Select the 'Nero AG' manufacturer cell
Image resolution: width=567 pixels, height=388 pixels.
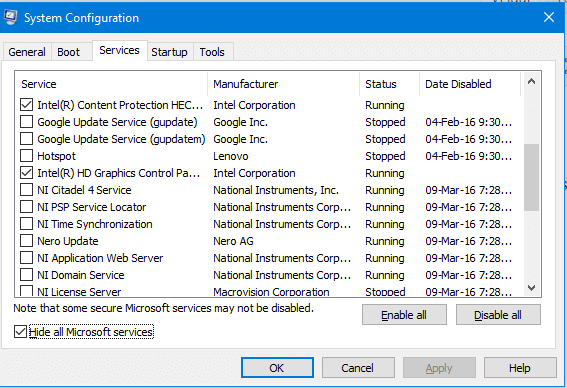233,241
